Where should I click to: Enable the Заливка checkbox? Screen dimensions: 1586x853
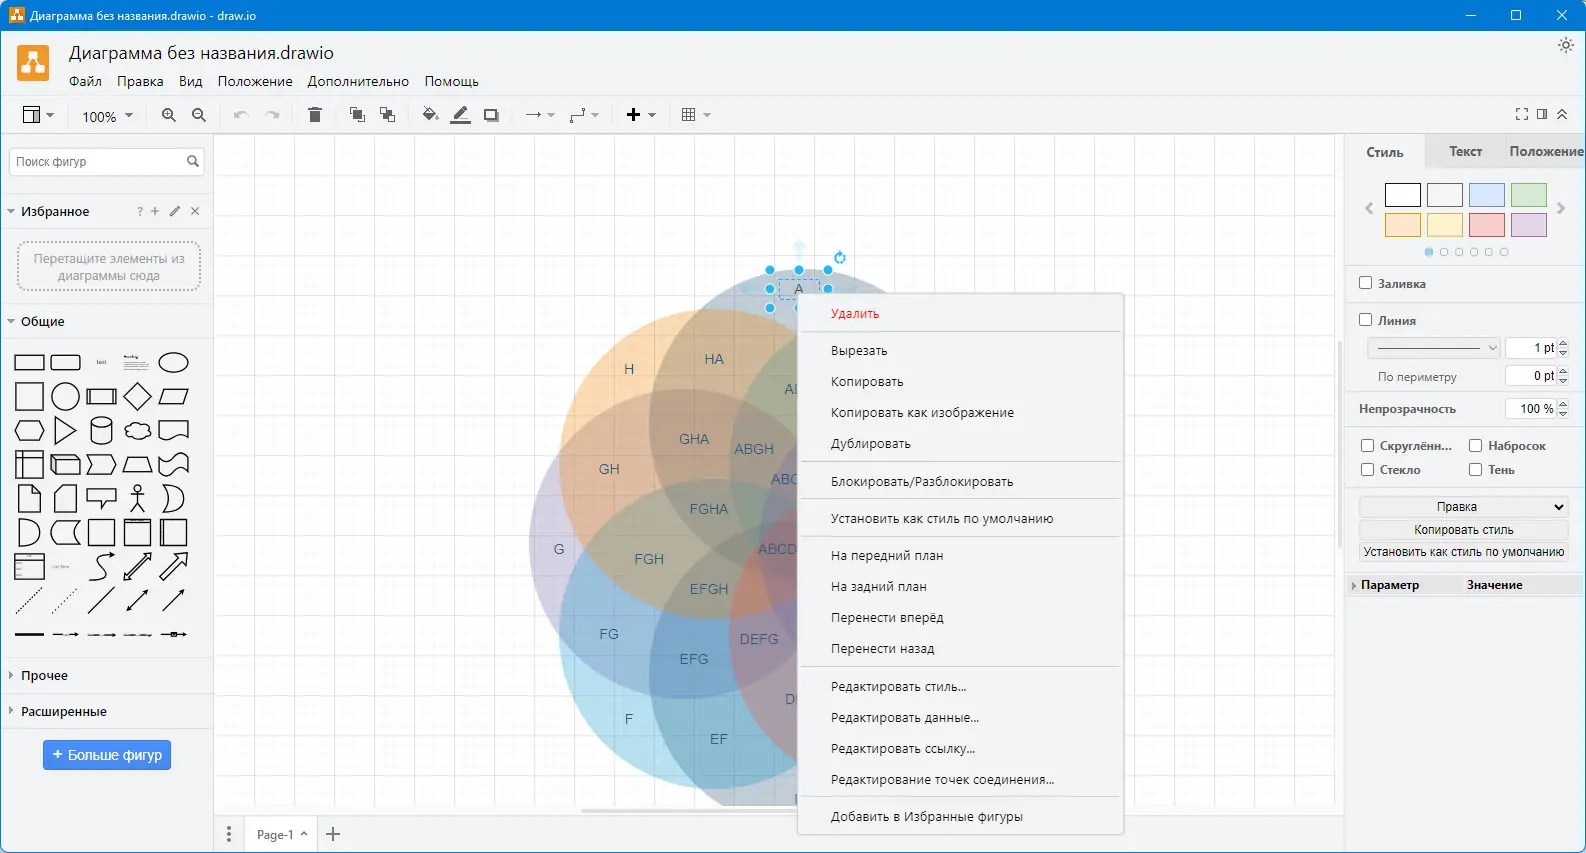(x=1366, y=283)
